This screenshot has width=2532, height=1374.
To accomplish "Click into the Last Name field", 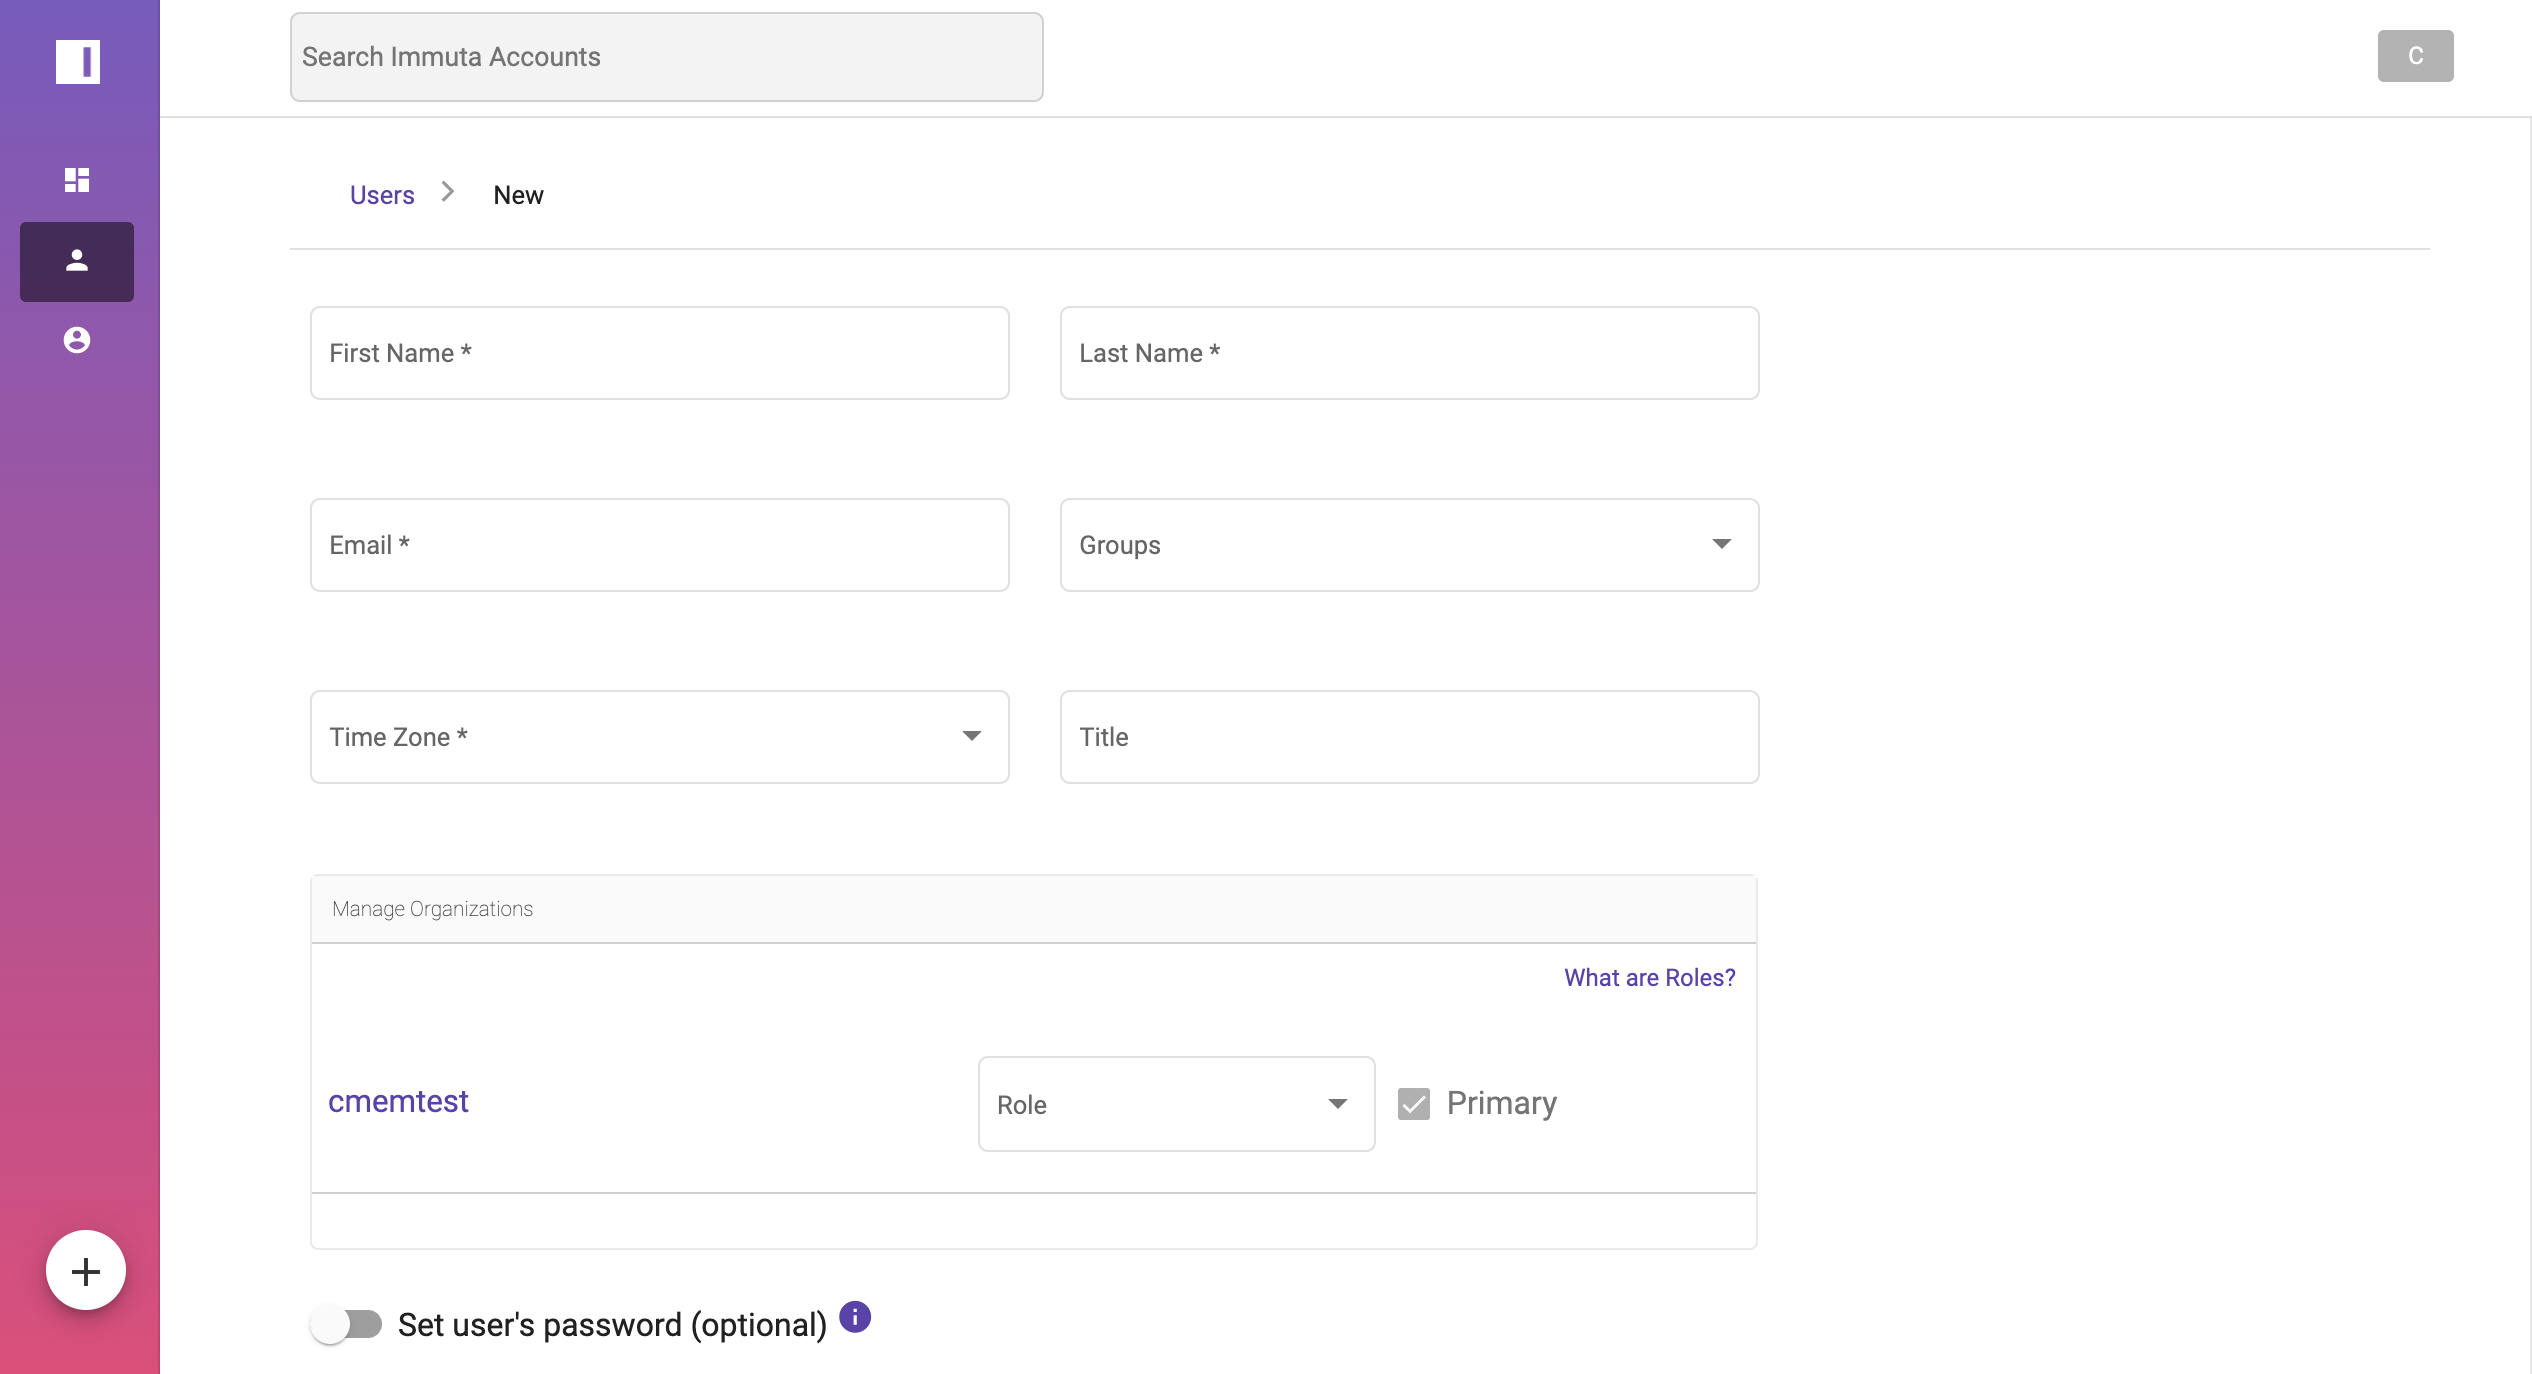I will coord(1409,353).
